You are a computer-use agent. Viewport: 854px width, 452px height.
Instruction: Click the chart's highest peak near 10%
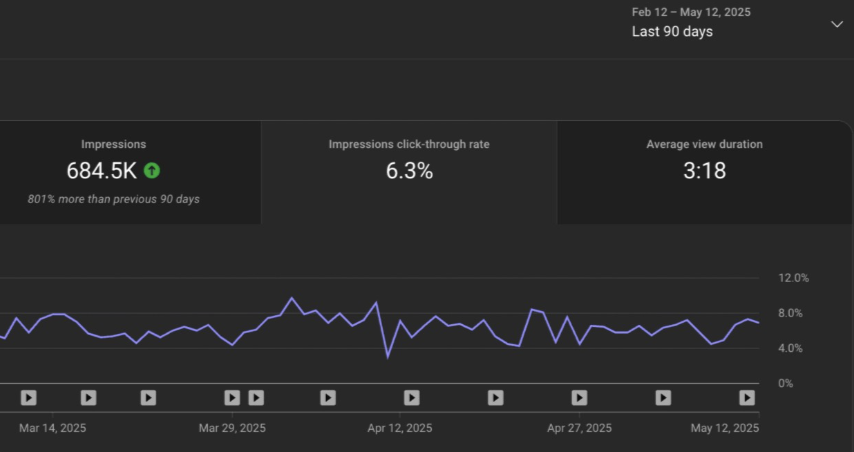pyautogui.click(x=292, y=298)
